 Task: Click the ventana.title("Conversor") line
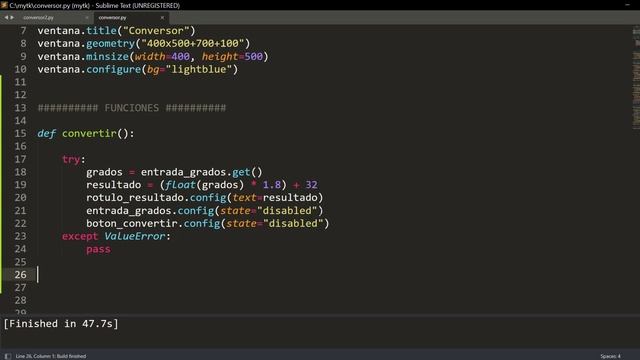(116, 31)
